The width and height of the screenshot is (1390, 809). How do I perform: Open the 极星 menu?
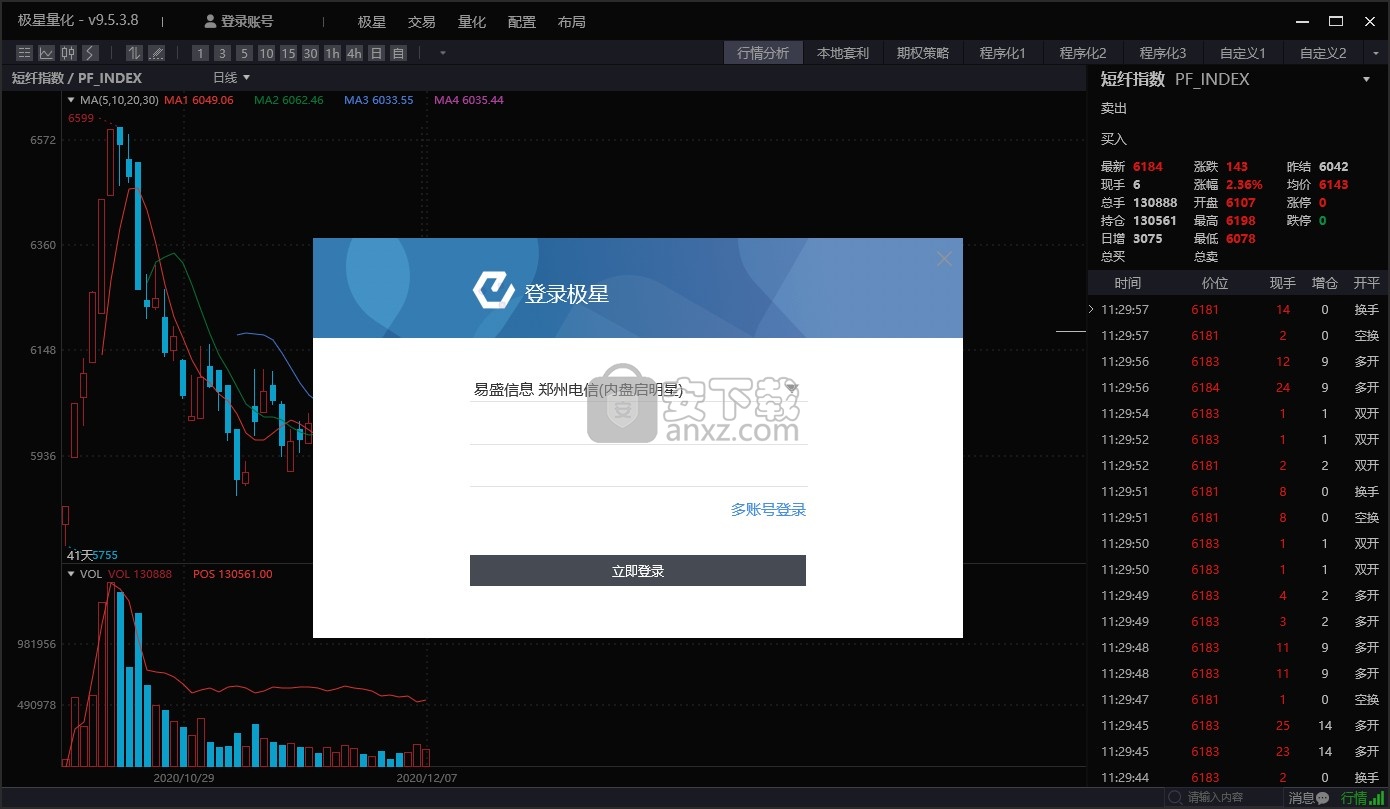(372, 21)
